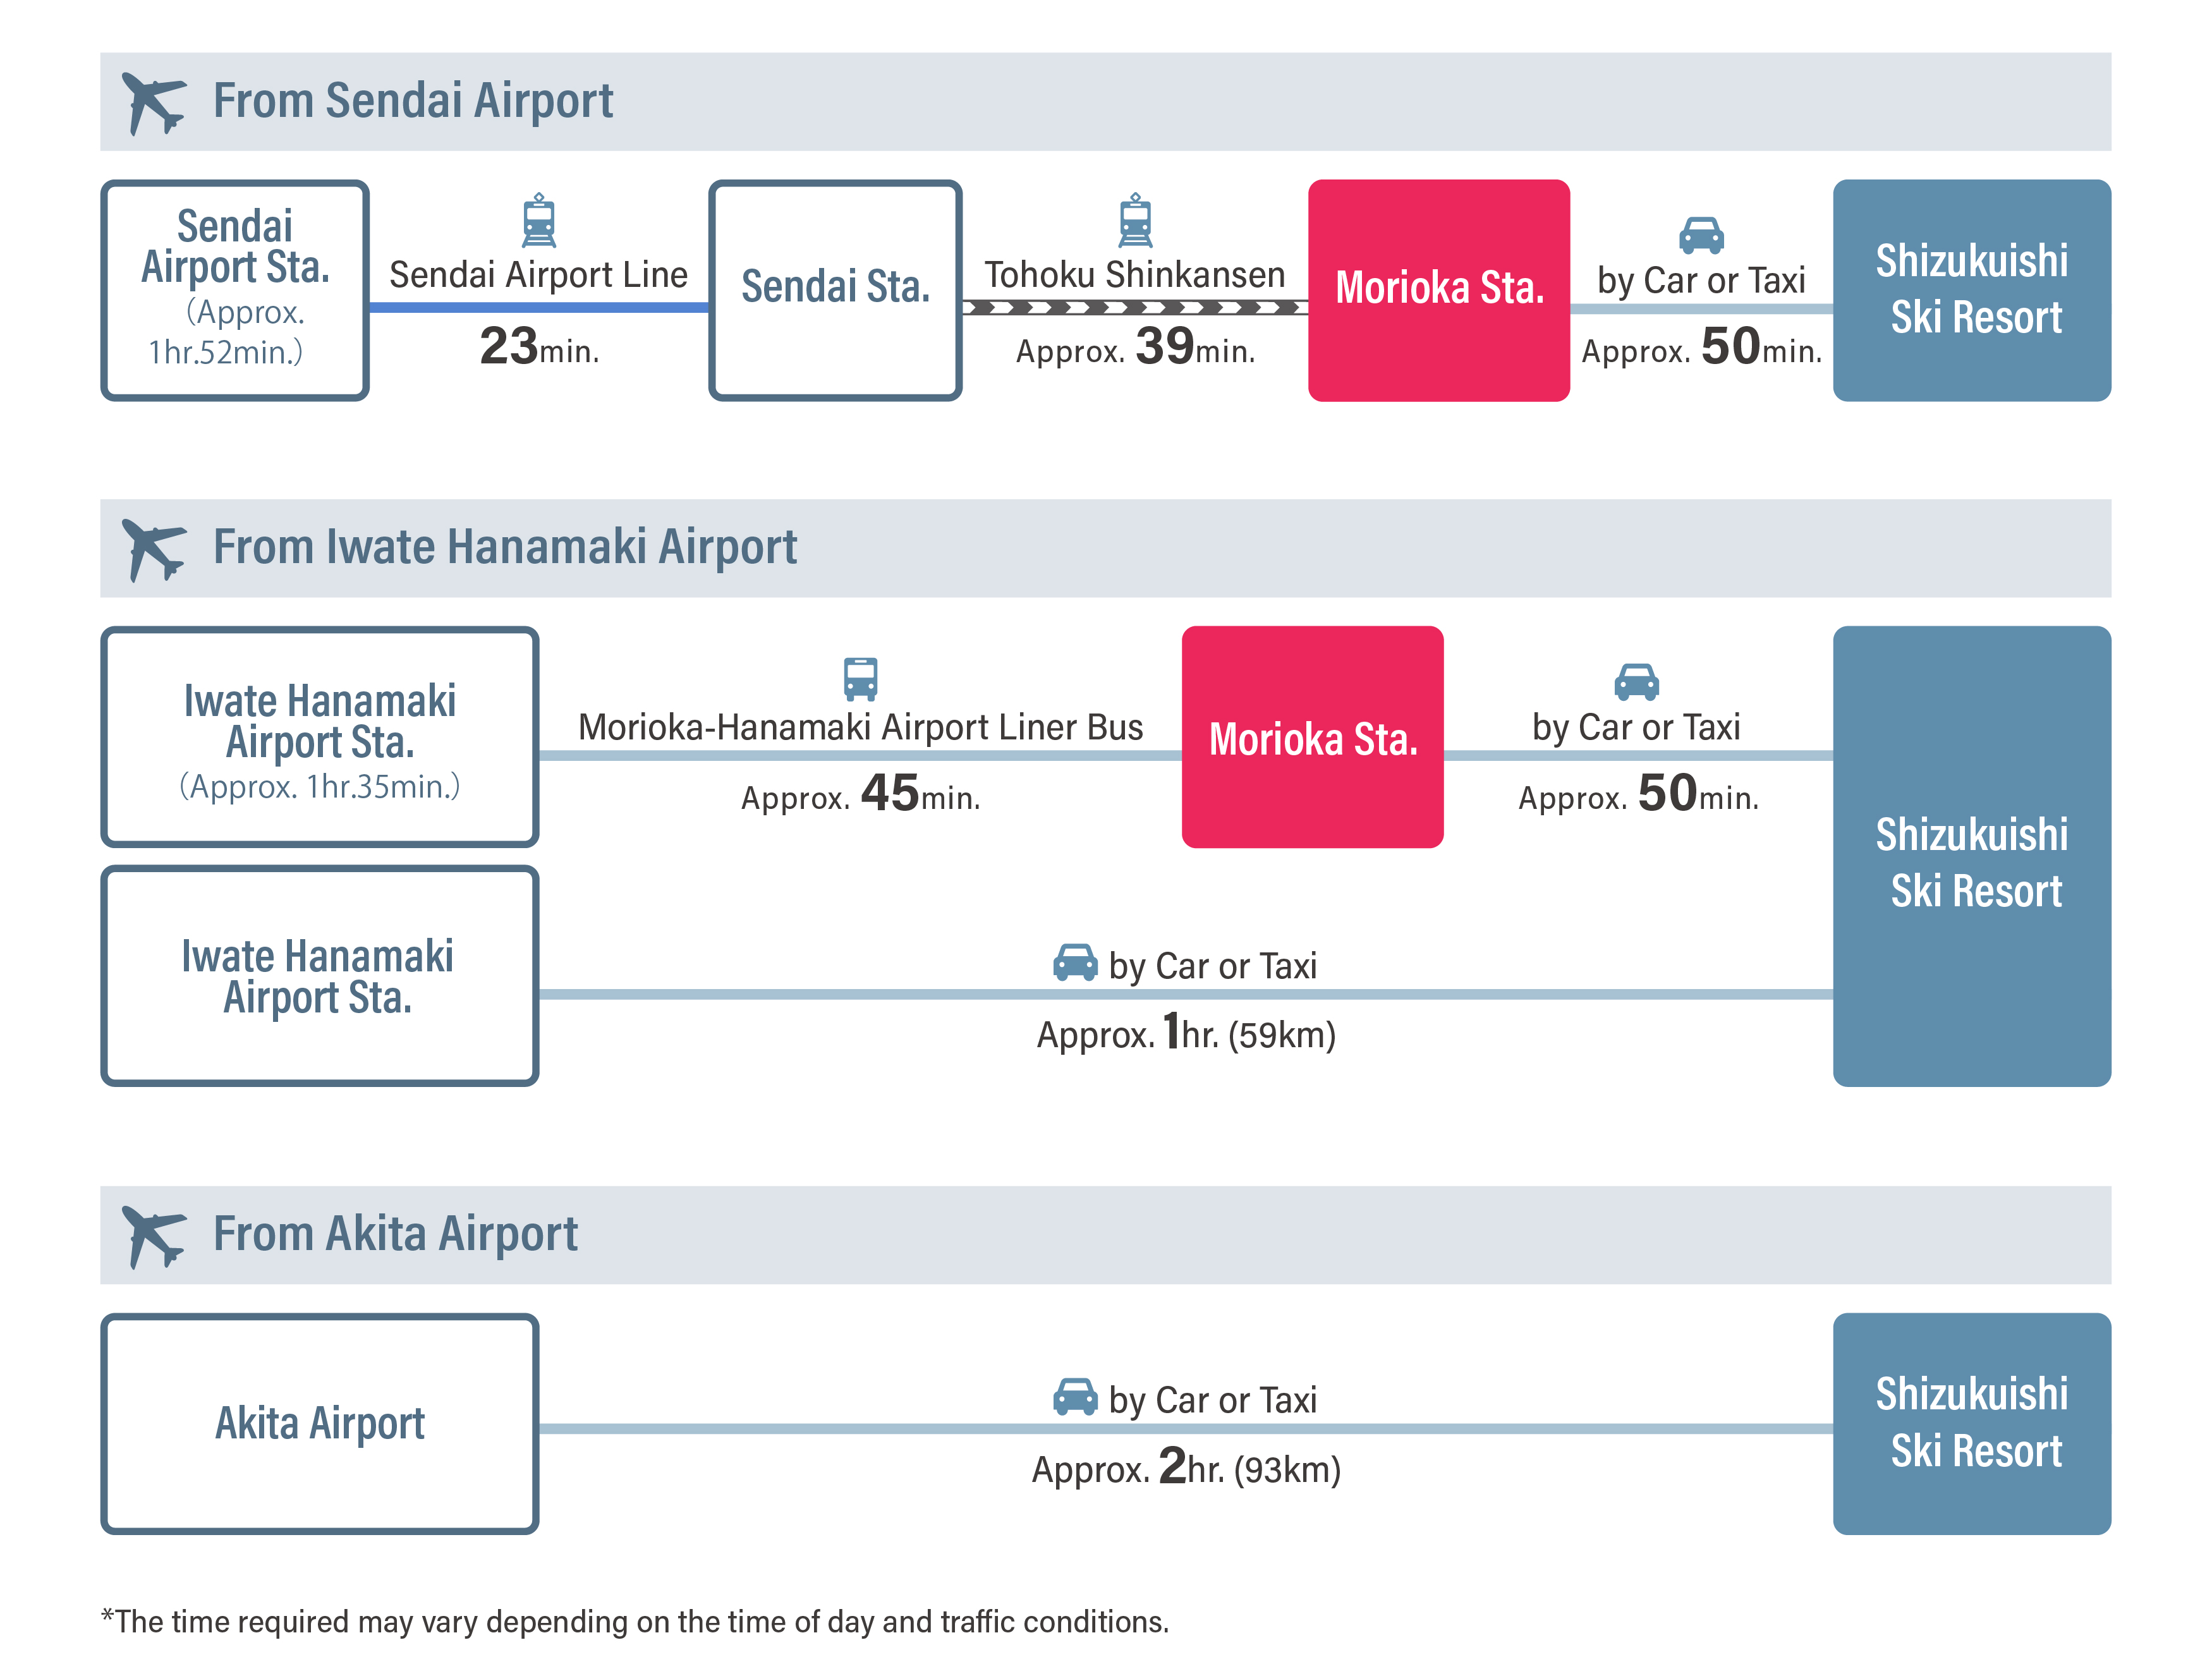
Task: Select the Akita Airport box
Action: [x=320, y=1423]
